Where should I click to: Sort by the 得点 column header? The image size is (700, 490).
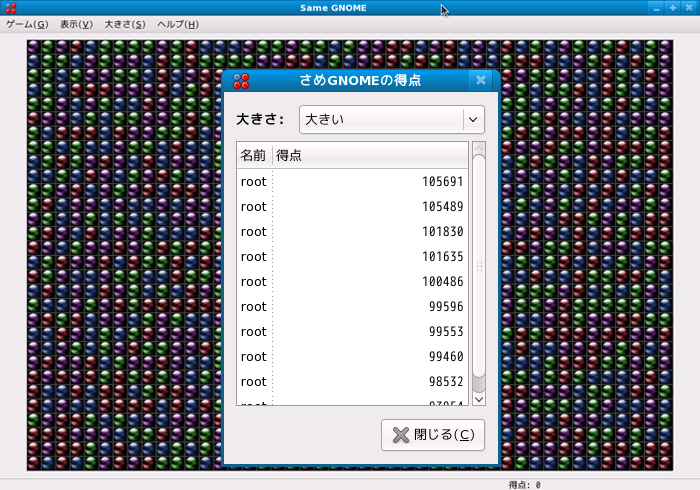370,155
